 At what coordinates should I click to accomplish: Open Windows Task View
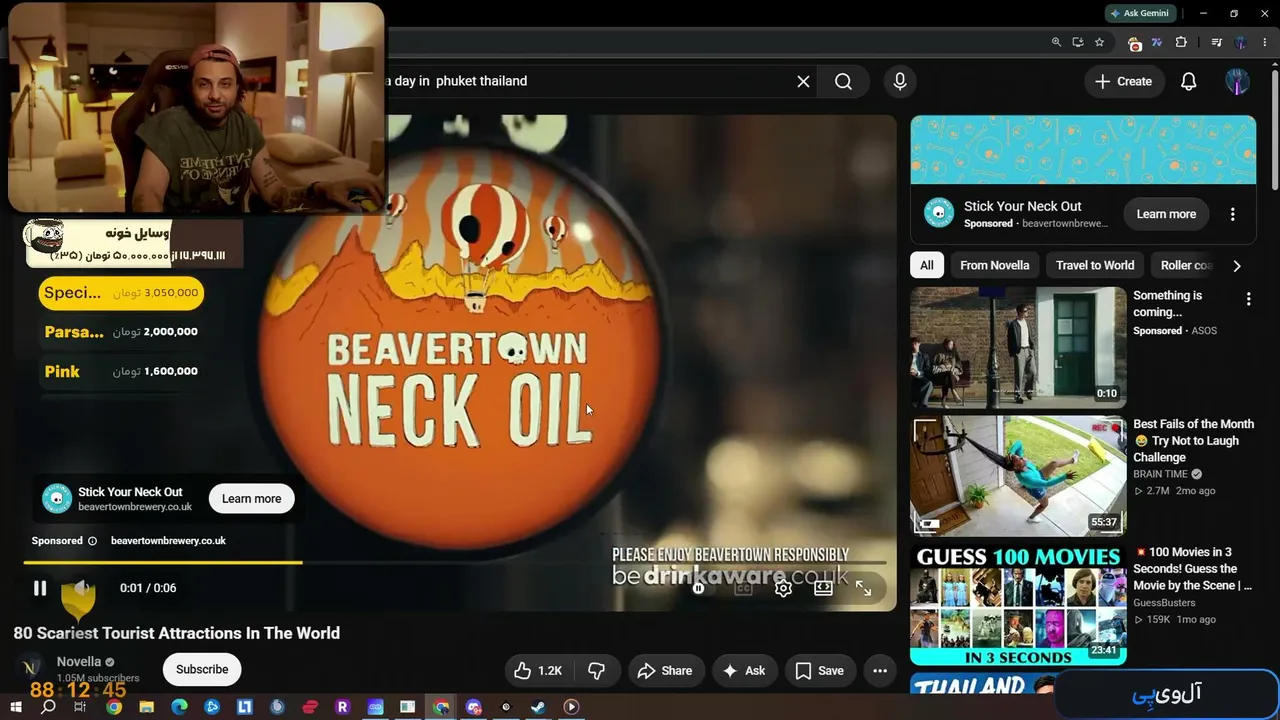(81, 707)
